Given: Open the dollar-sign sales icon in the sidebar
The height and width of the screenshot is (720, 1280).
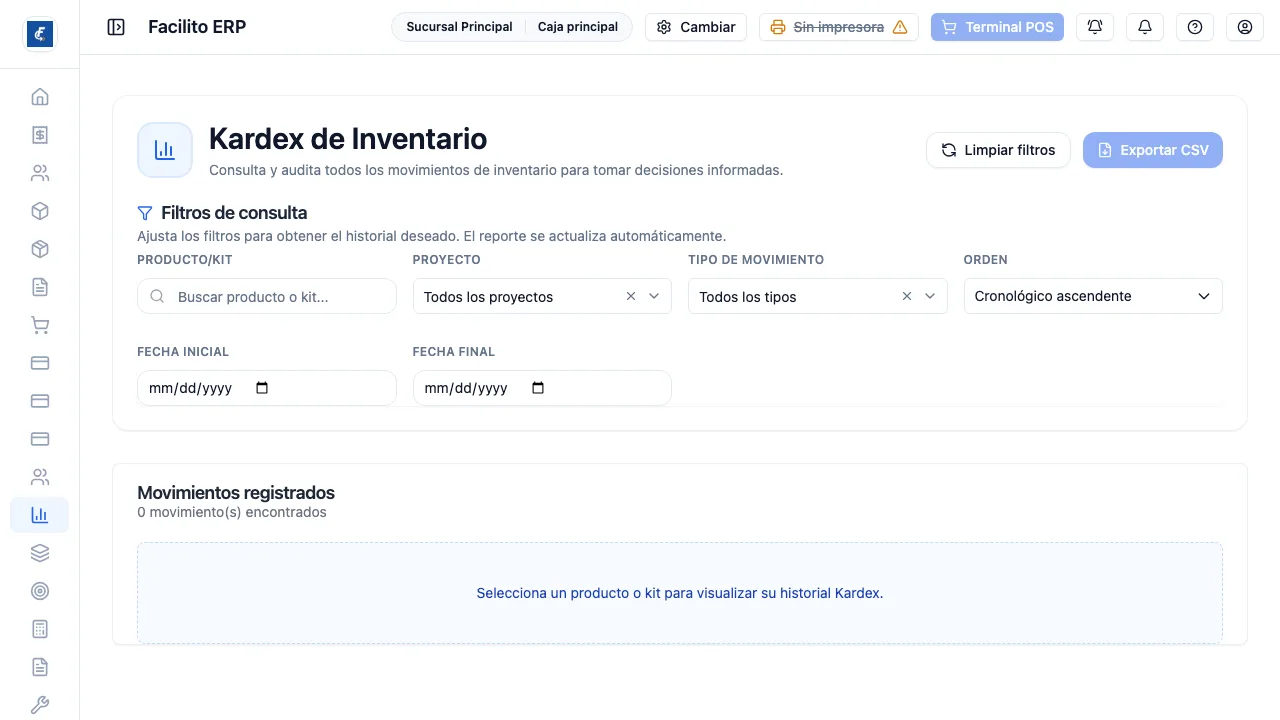Looking at the screenshot, I should [40, 135].
